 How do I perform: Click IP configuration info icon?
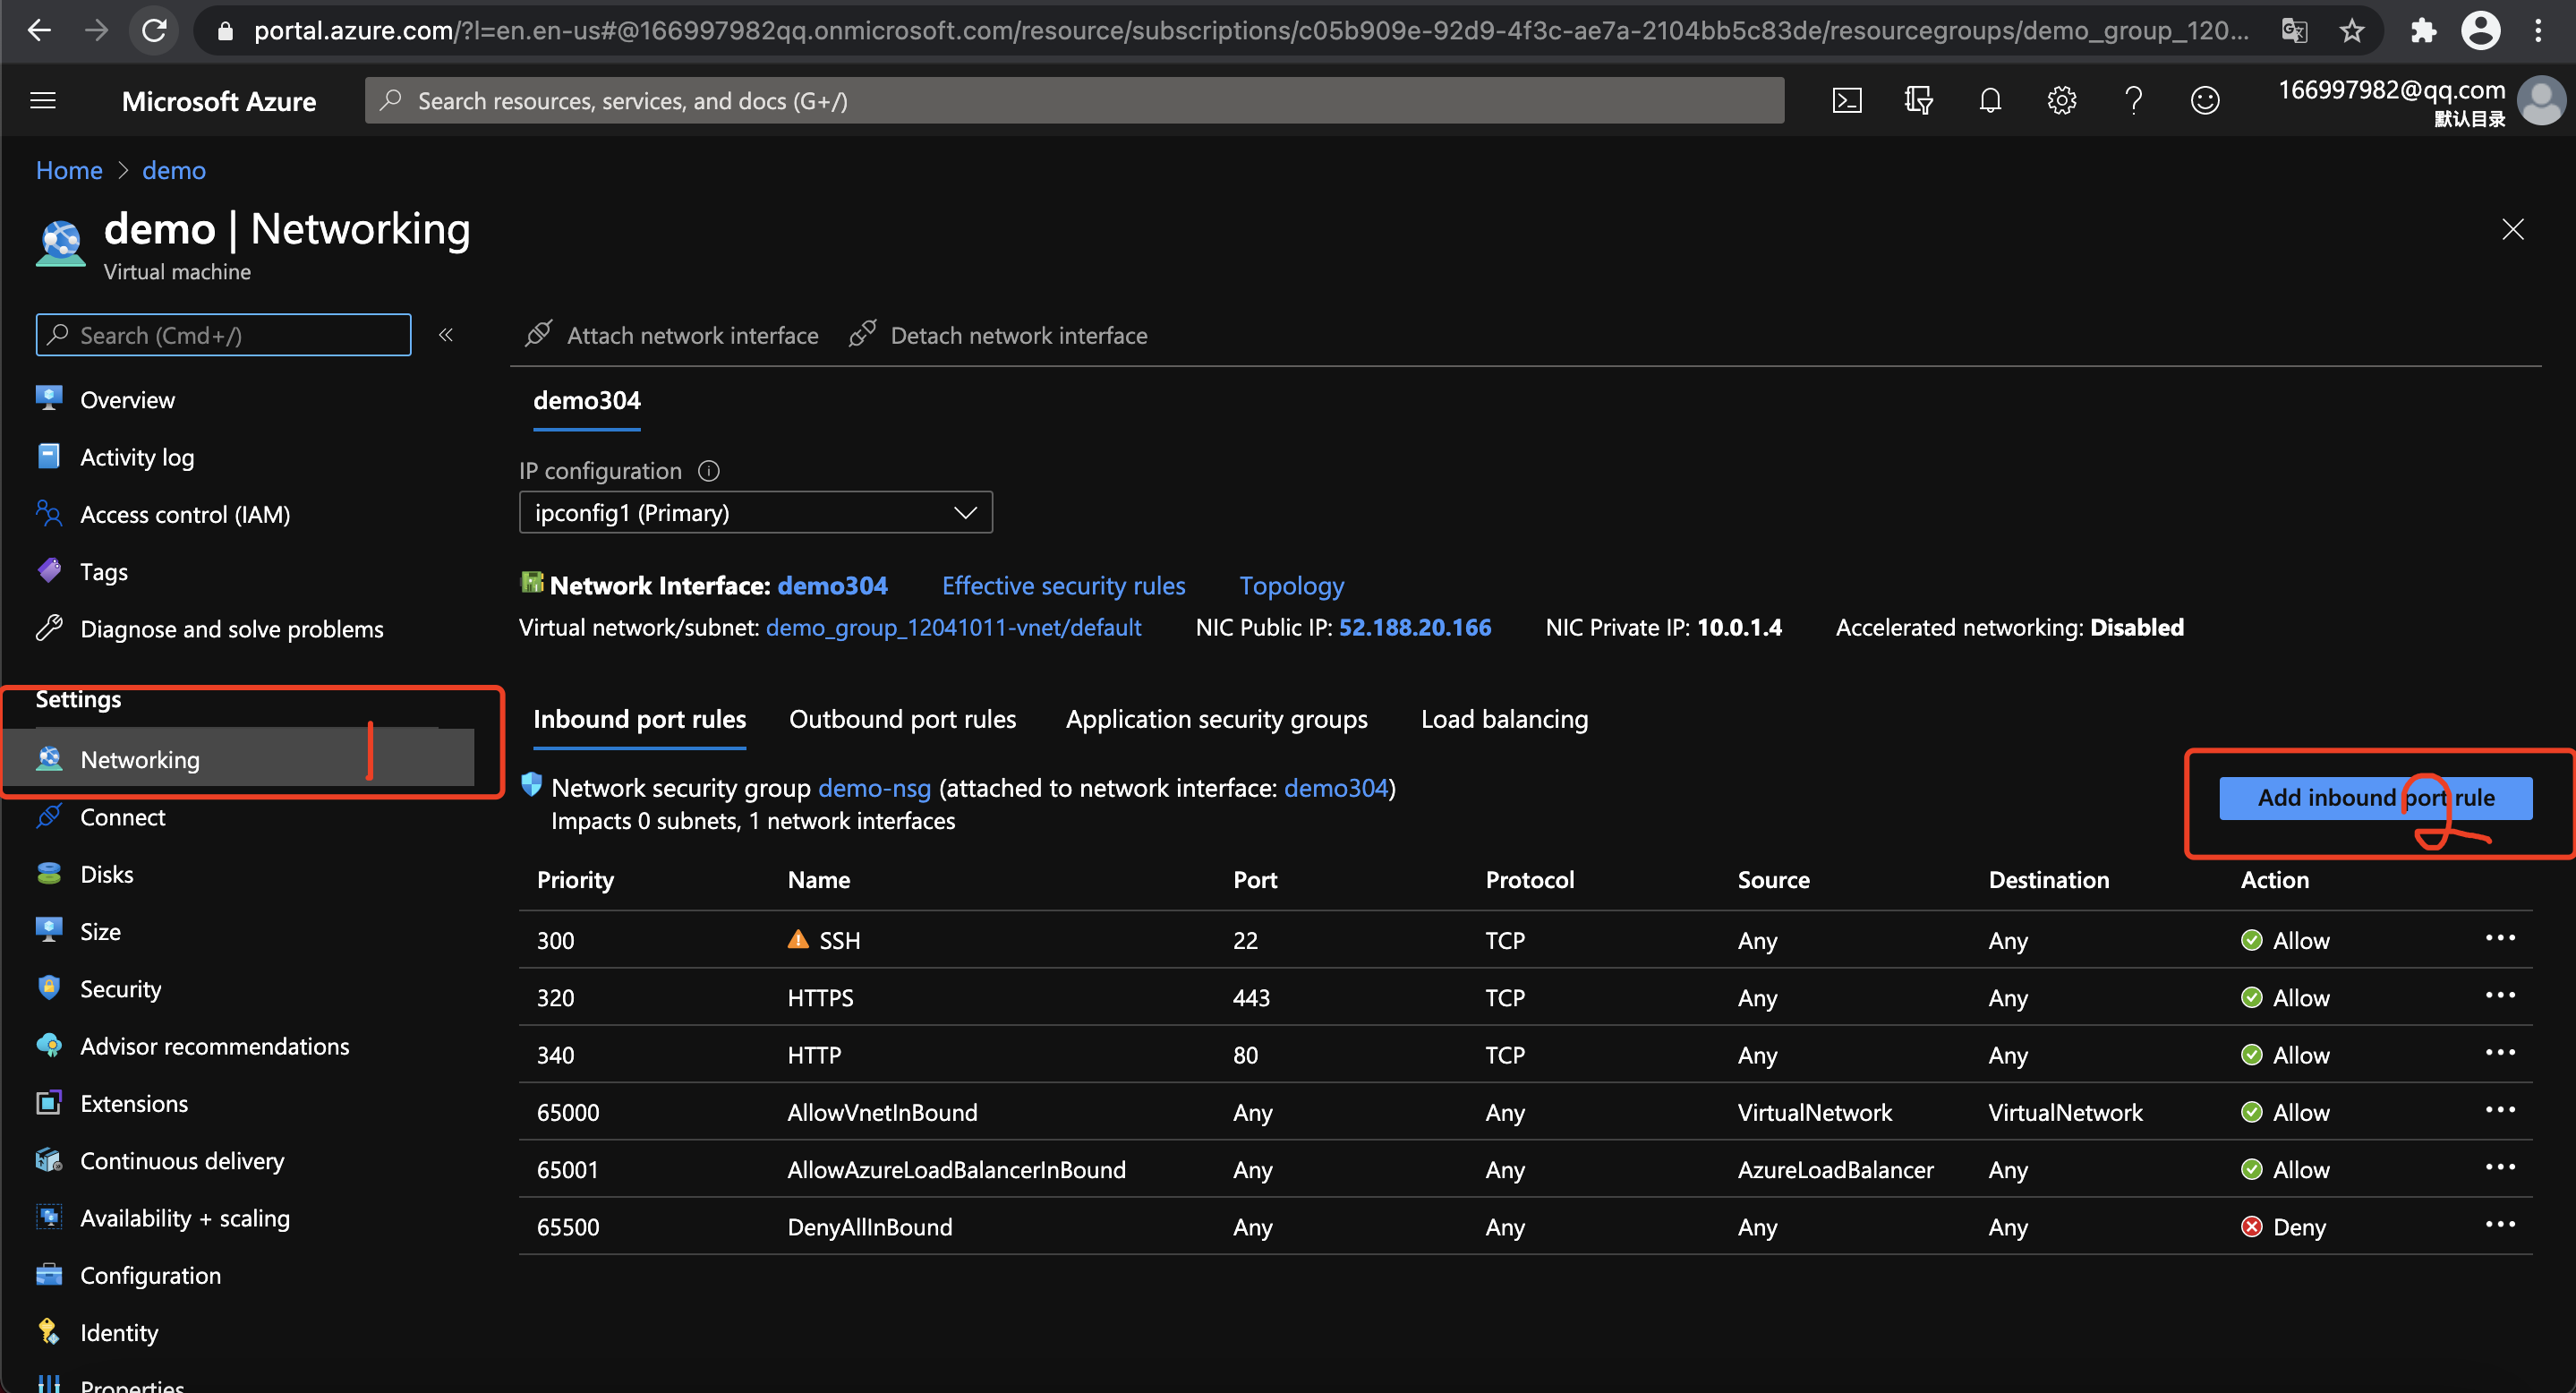tap(709, 471)
